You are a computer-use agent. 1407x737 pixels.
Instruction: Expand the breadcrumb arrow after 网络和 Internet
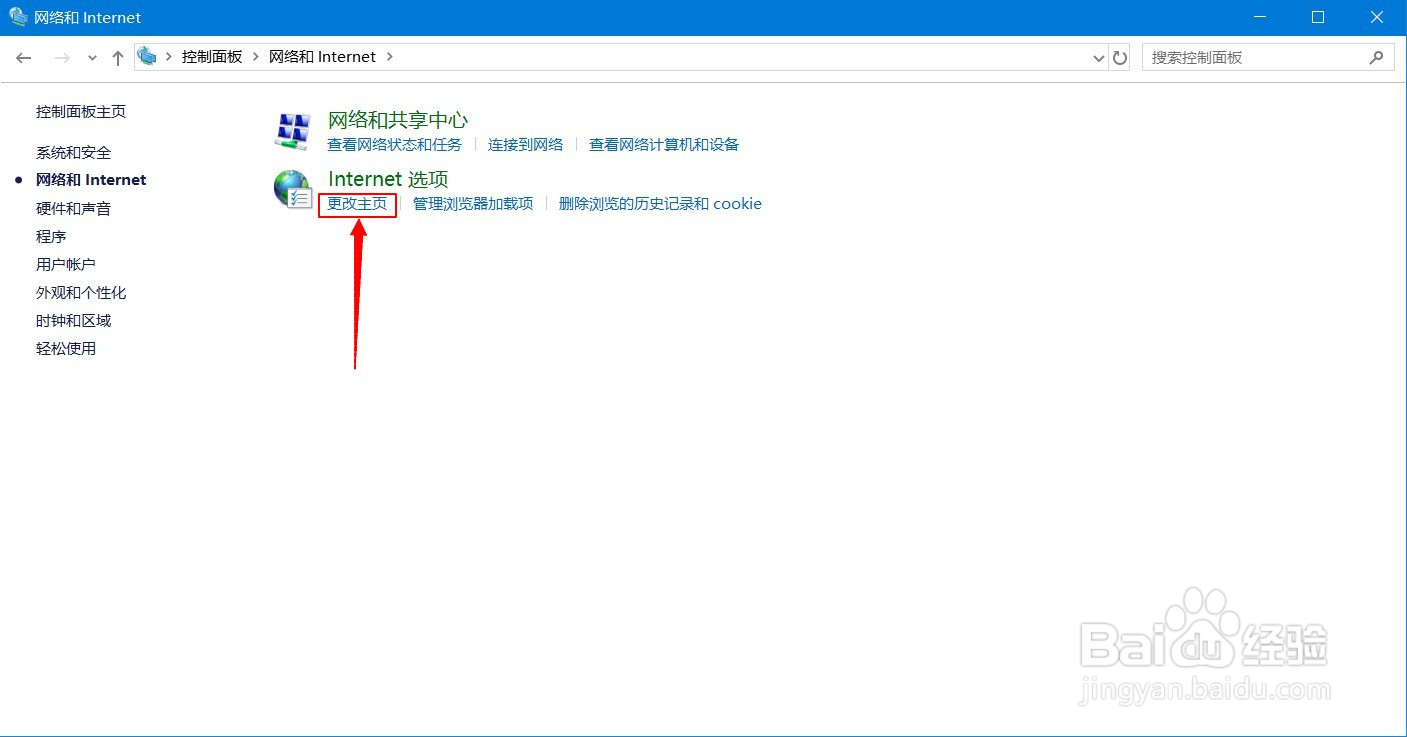coord(389,57)
